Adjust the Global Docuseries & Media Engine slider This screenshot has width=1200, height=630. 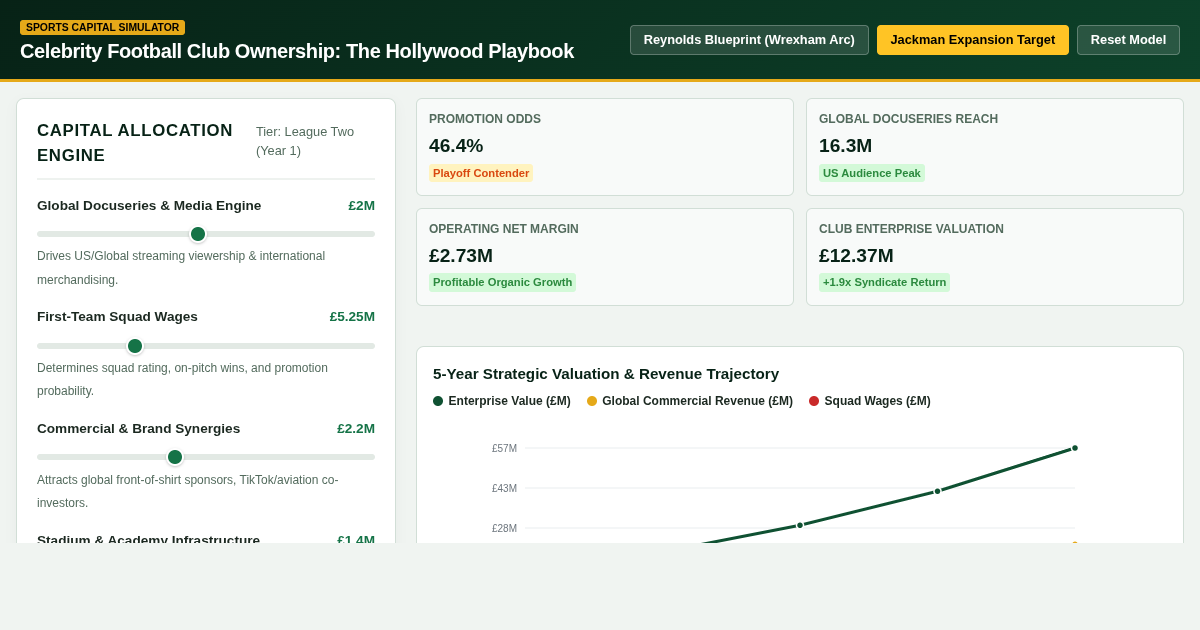pyautogui.click(x=206, y=234)
